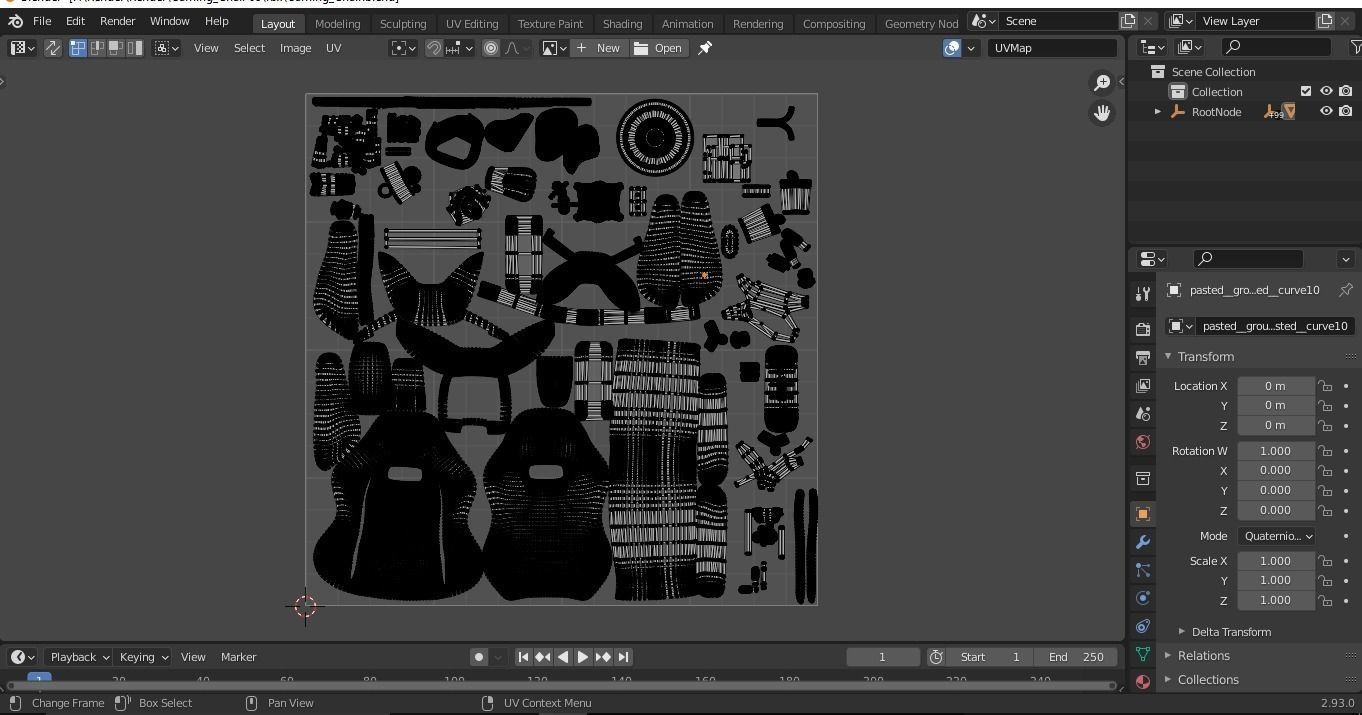Click the zoom magnifier icon in viewport

coord(1102,83)
